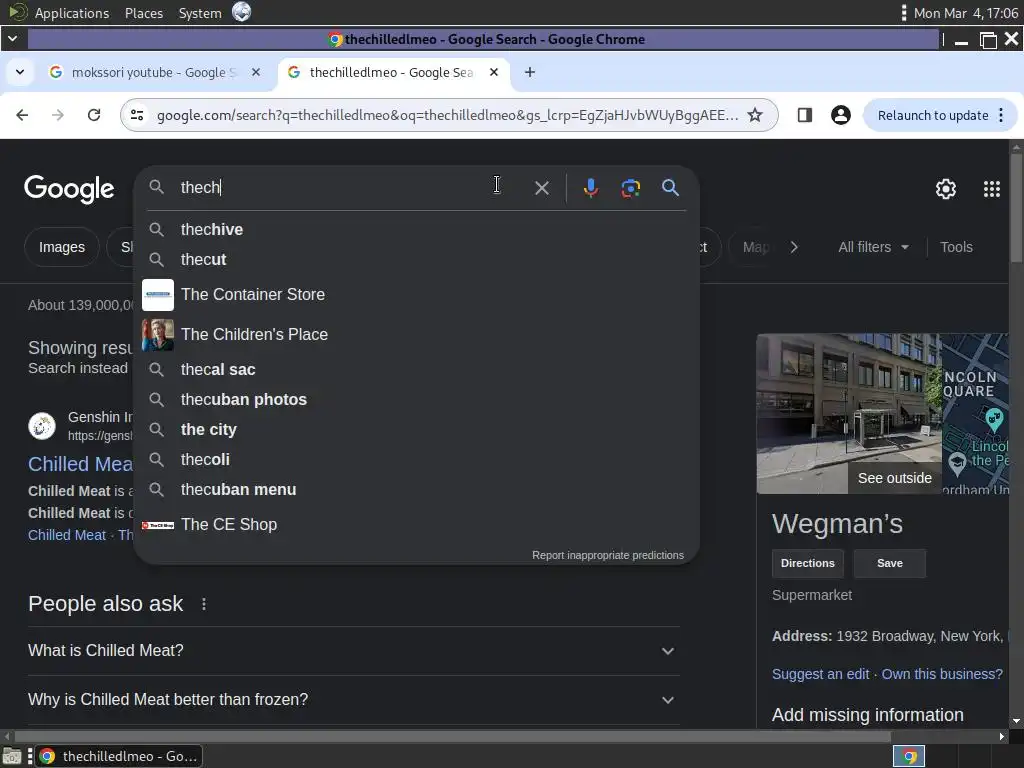Viewport: 1024px width, 768px height.
Task: Choose The Container Store suggestion
Action: [416, 295]
